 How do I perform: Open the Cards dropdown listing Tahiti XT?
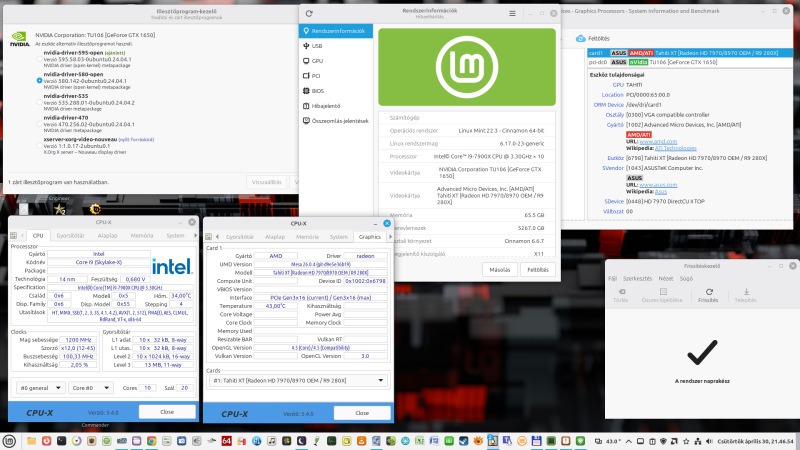[298, 381]
